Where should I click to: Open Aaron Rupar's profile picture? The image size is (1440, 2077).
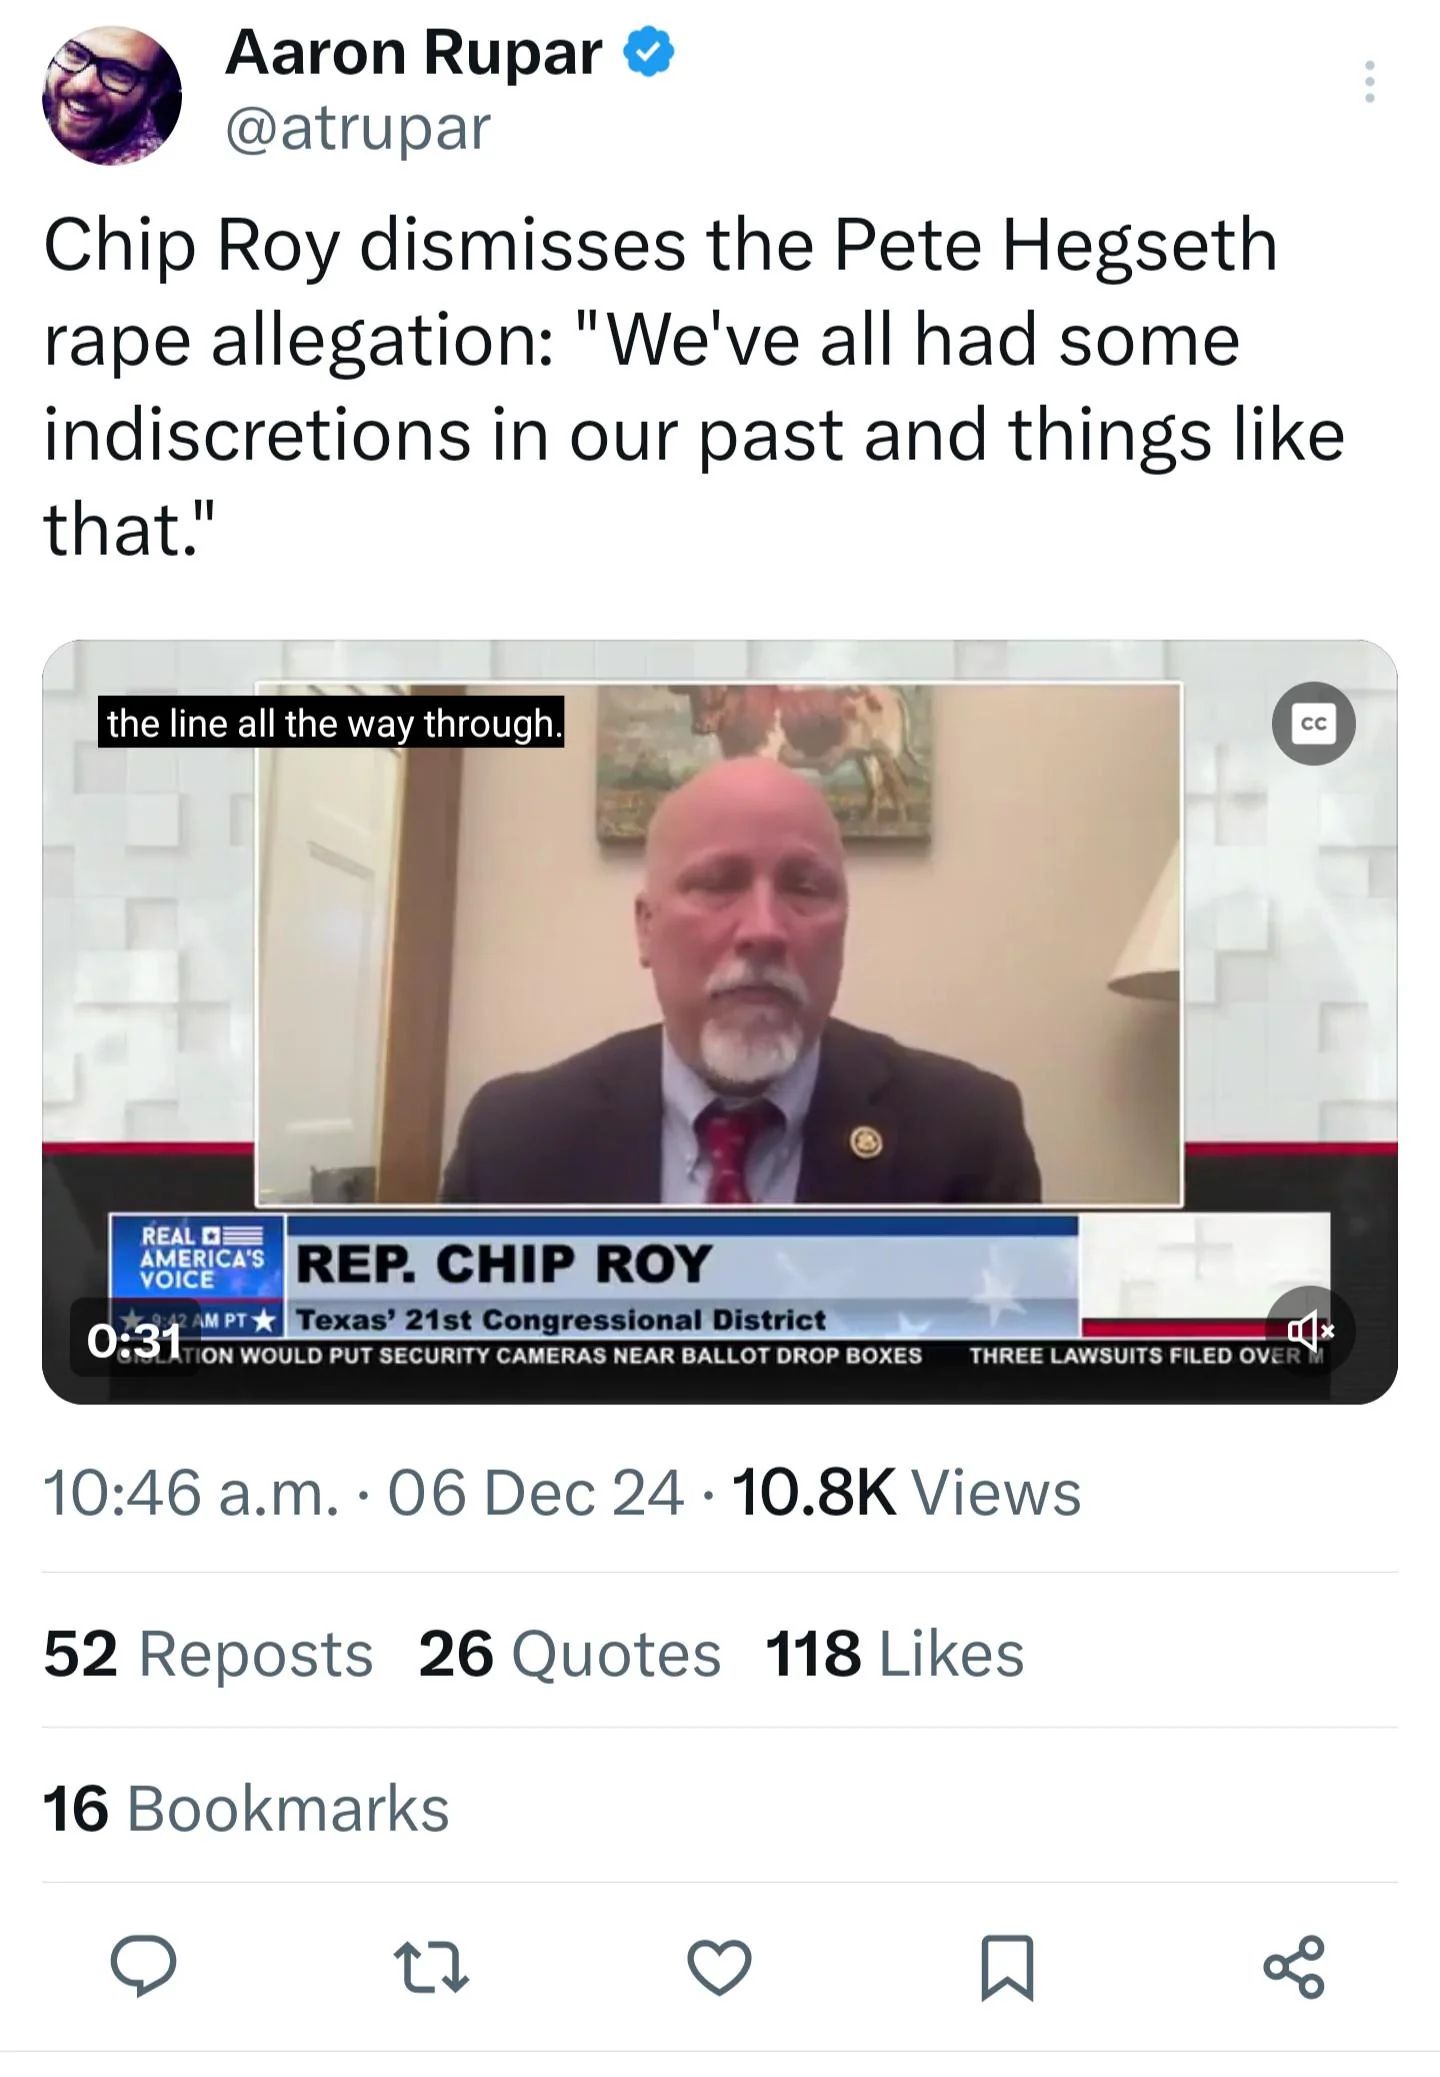(112, 95)
